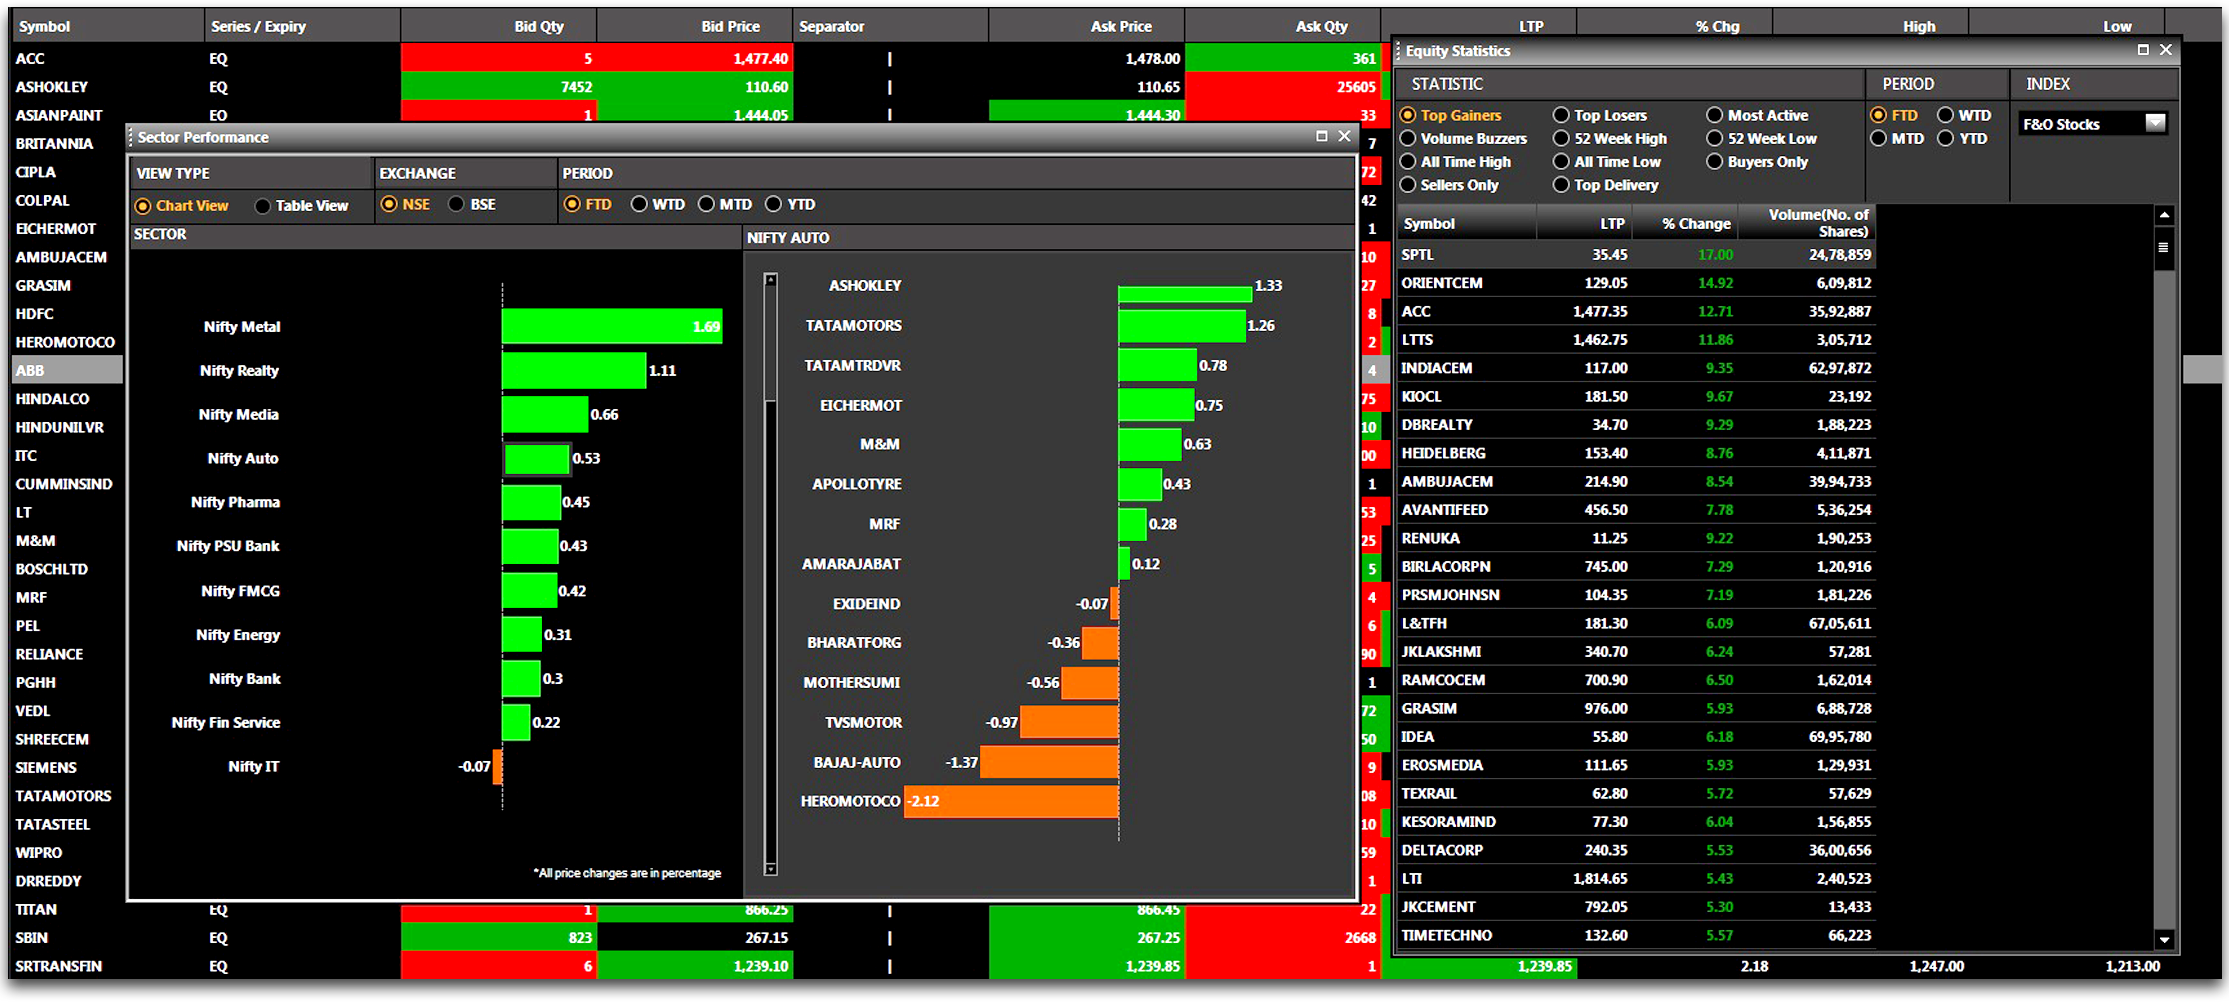Select TATAMOTORS row in market watch
The image size is (2229, 1002).
(x=67, y=796)
